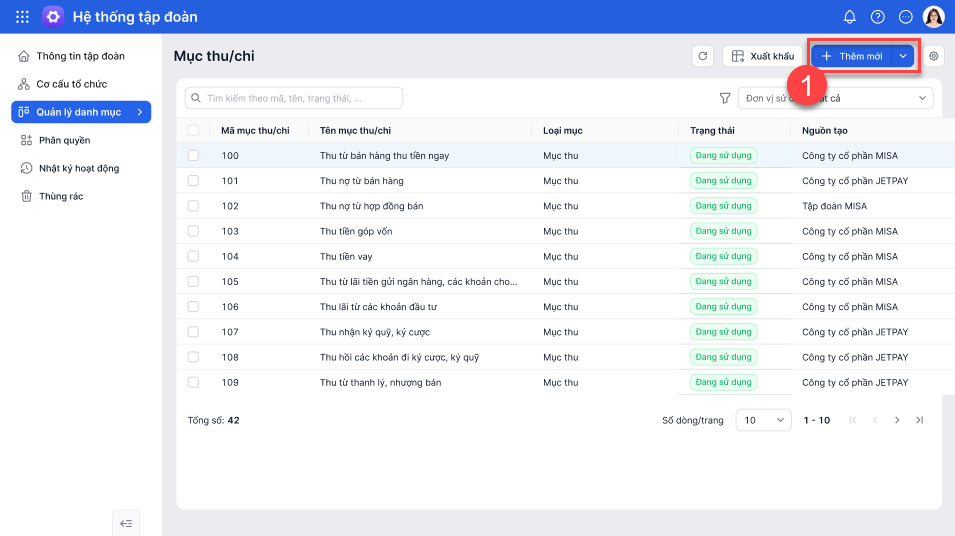Focus the search by code or name field
This screenshot has width=955, height=536.
[294, 98]
